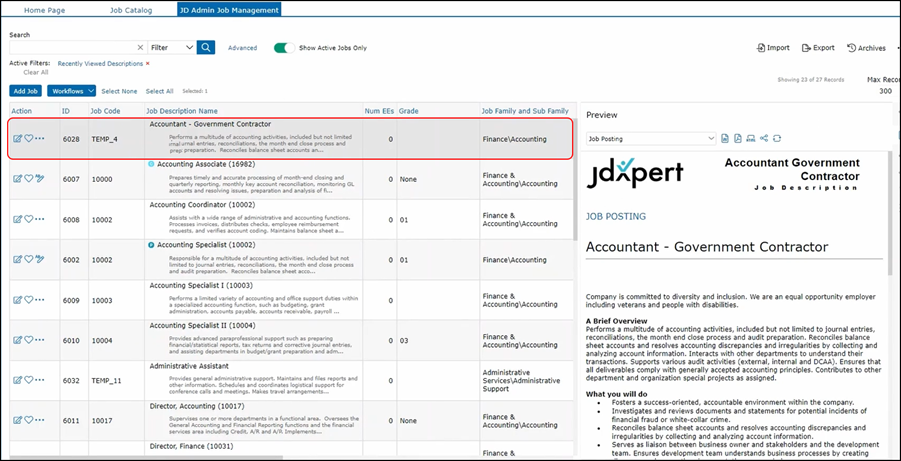Switch to the Job Catalog tab
Image resolution: width=901 pixels, height=461 pixels.
137,9
